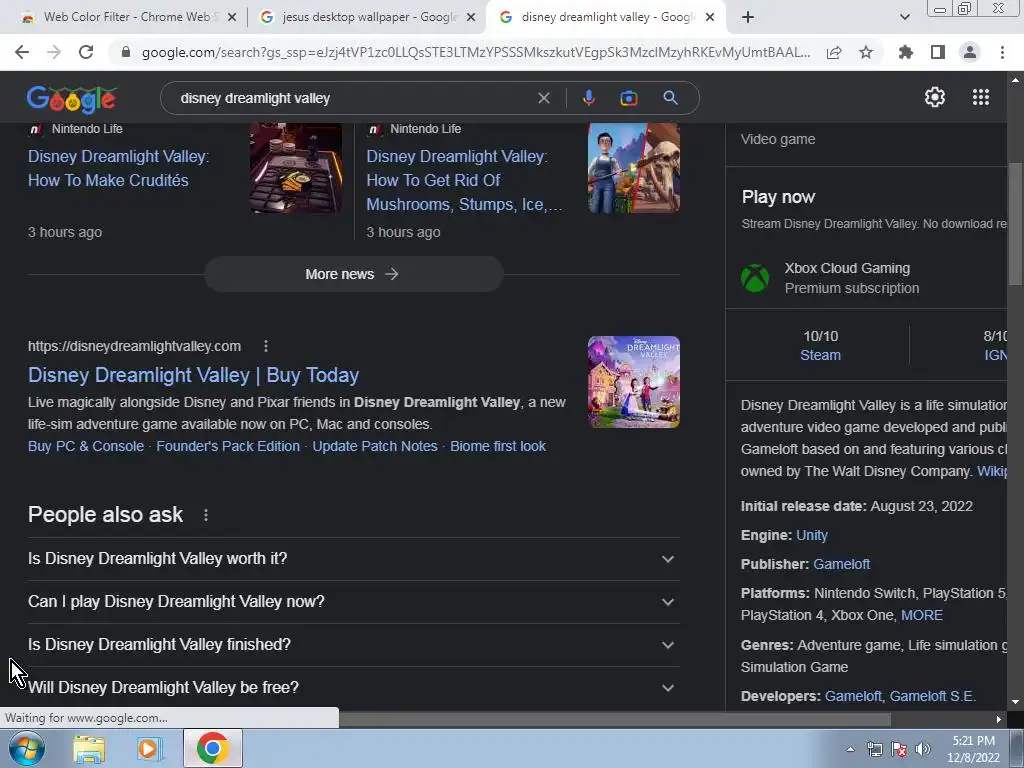This screenshot has width=1024, height=768.
Task: Go back with the browser back arrow
Action: click(22, 52)
